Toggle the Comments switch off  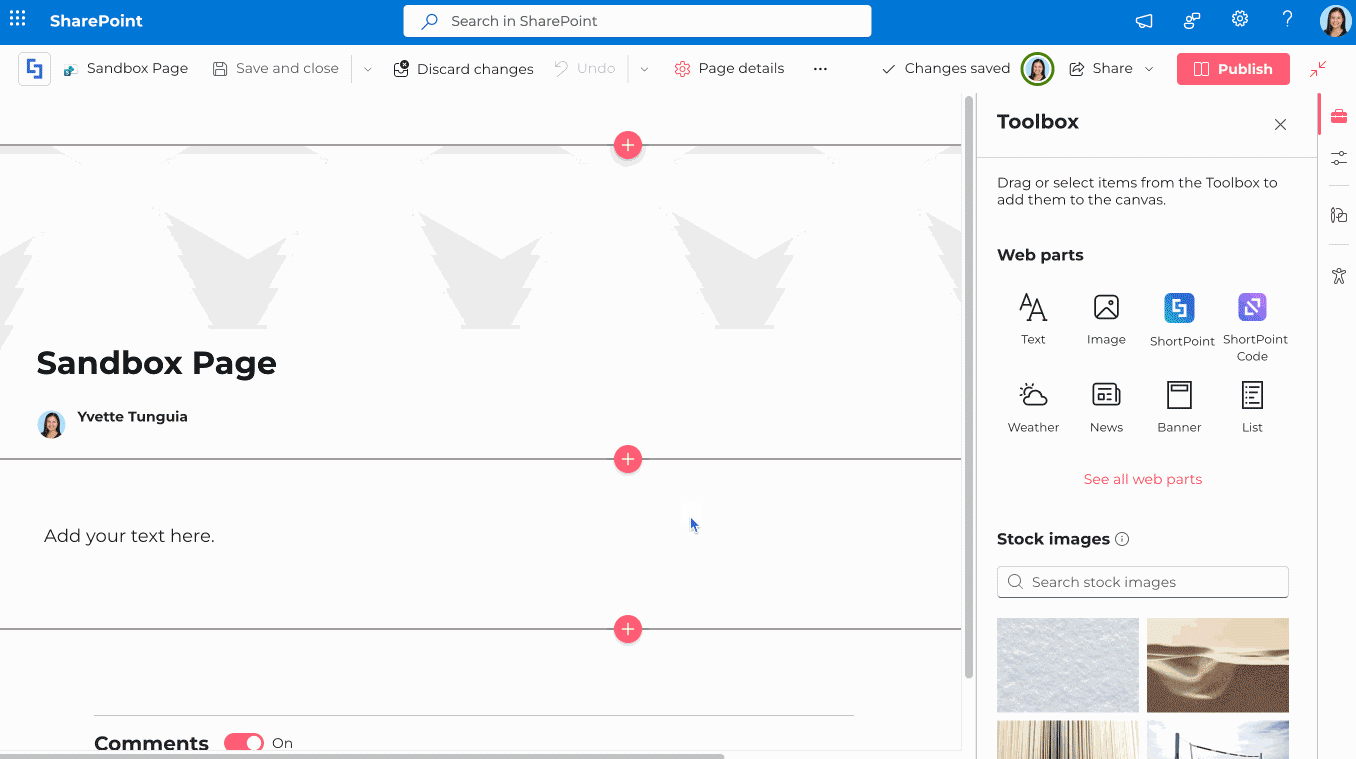243,743
